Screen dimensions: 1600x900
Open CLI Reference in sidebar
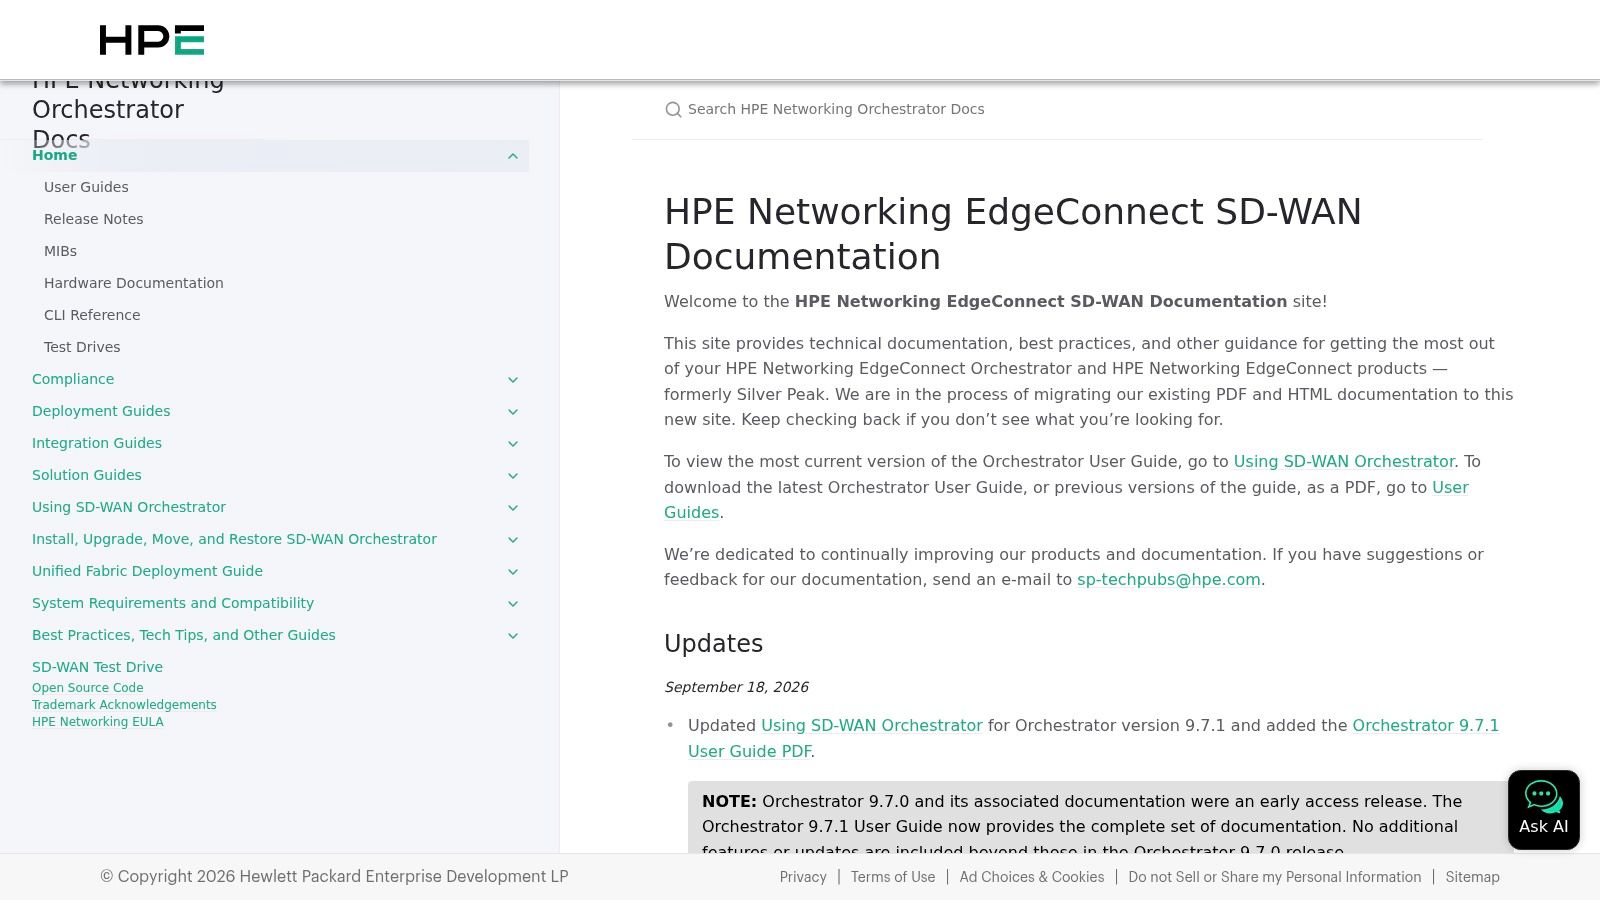pyautogui.click(x=92, y=315)
